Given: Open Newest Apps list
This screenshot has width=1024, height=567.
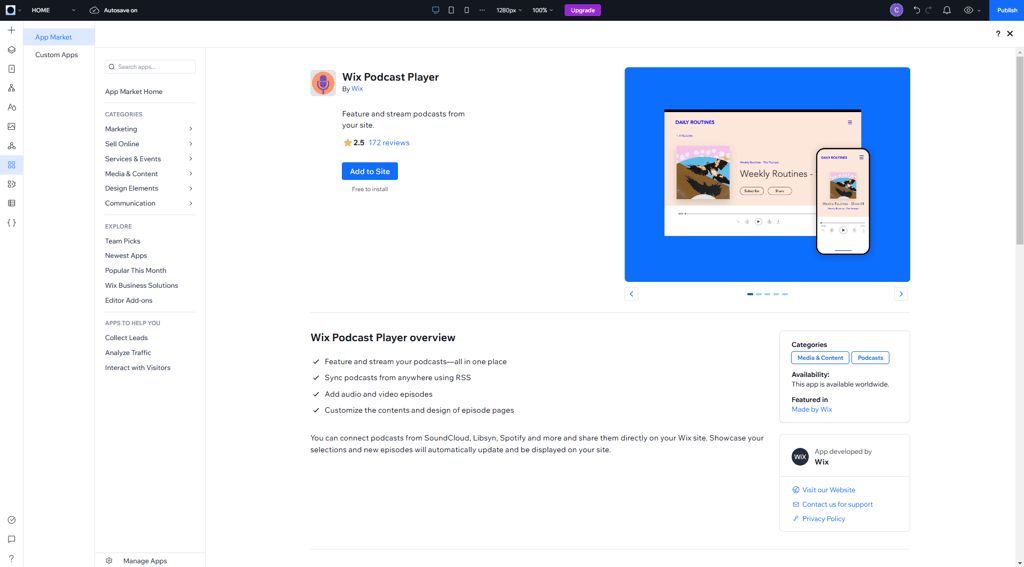Looking at the screenshot, I should pyautogui.click(x=126, y=255).
